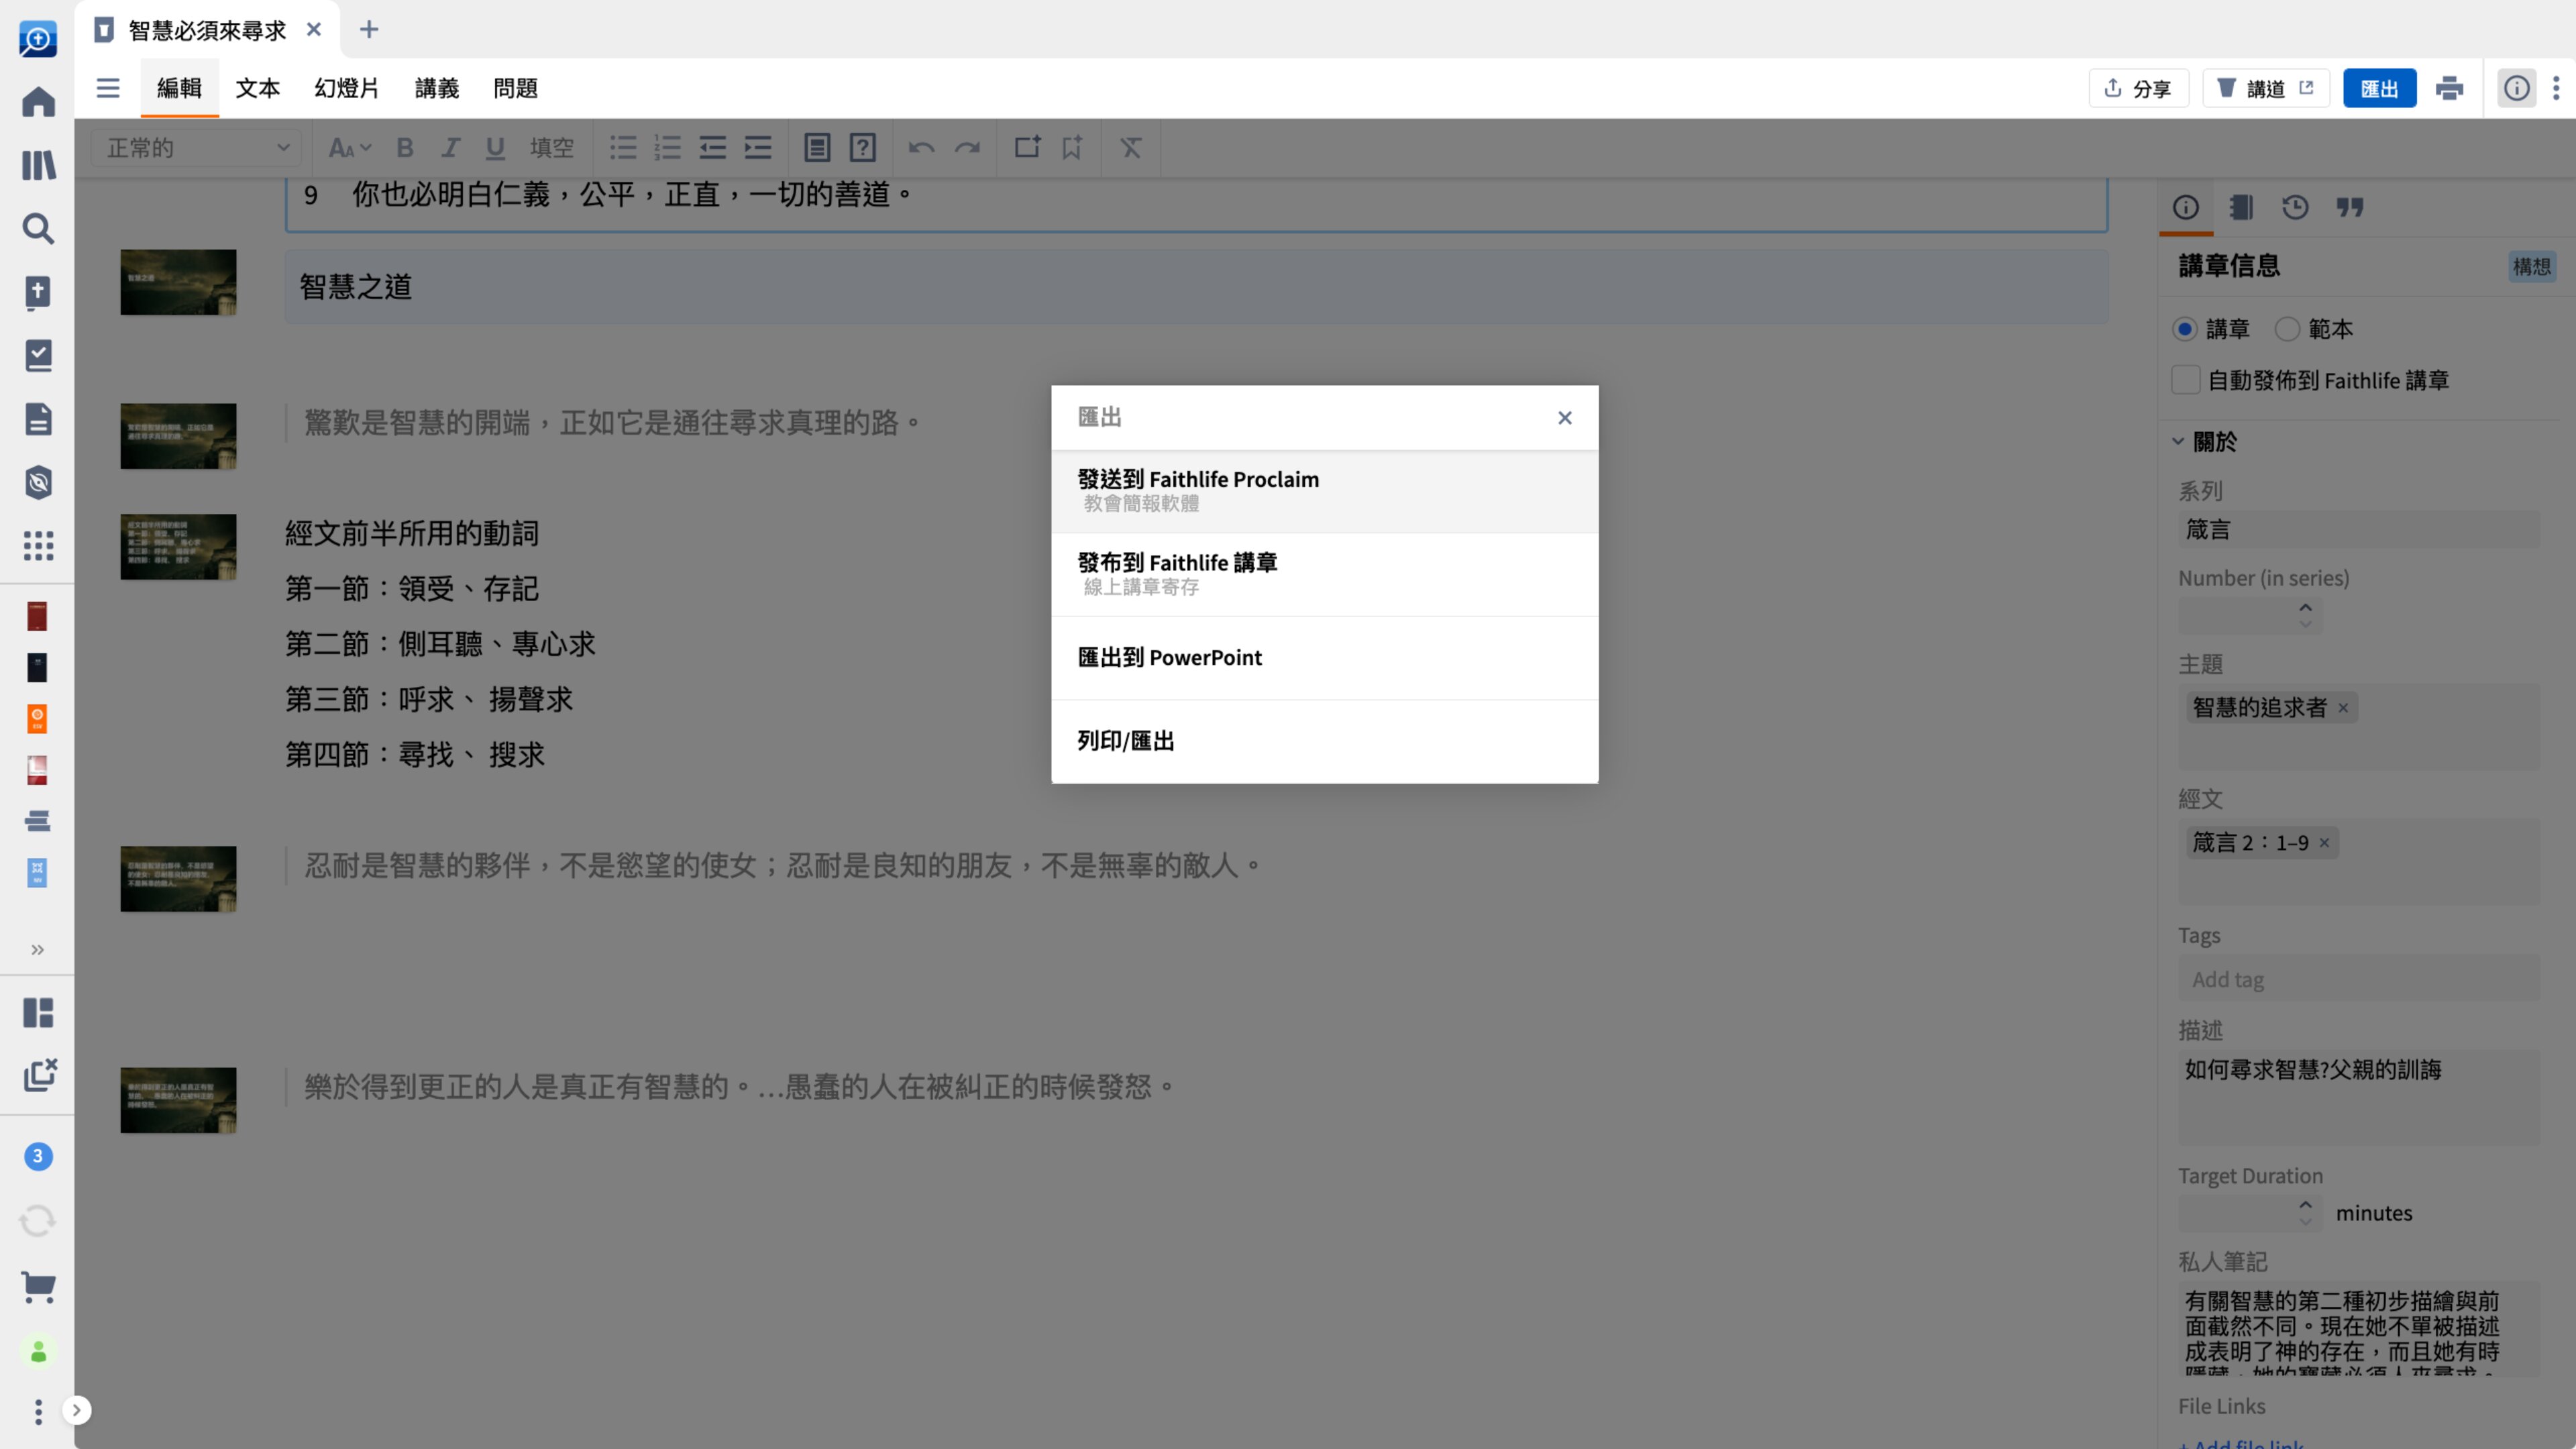
Task: Open the user account avatar icon
Action: [38, 1351]
